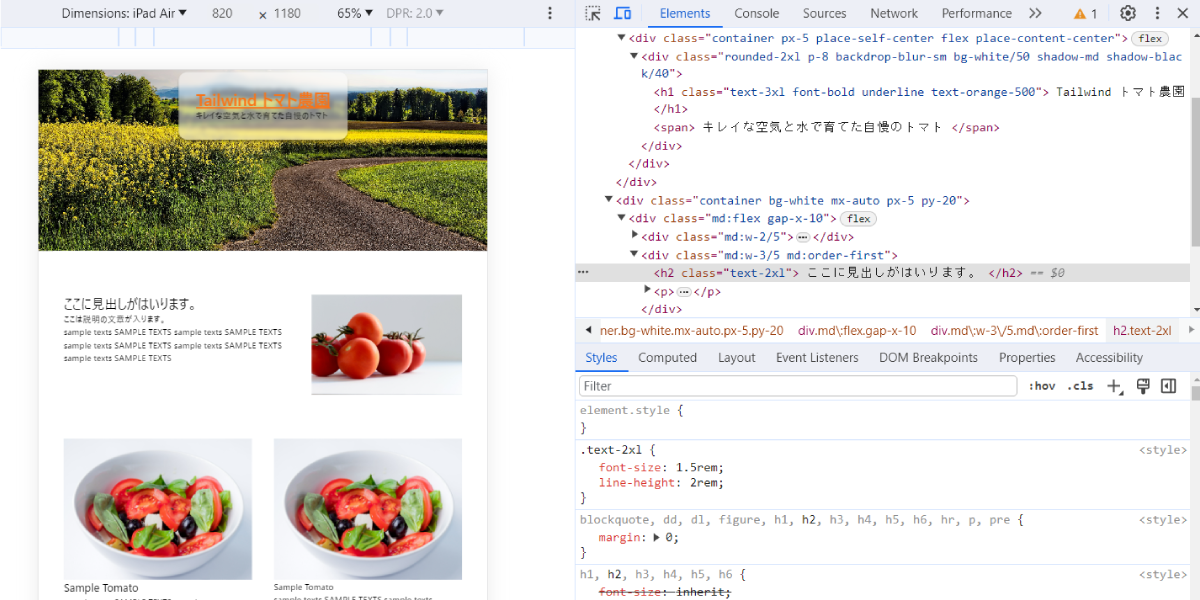Toggle the rendering emulations paintbrush icon
The height and width of the screenshot is (600, 1200).
(x=1143, y=386)
